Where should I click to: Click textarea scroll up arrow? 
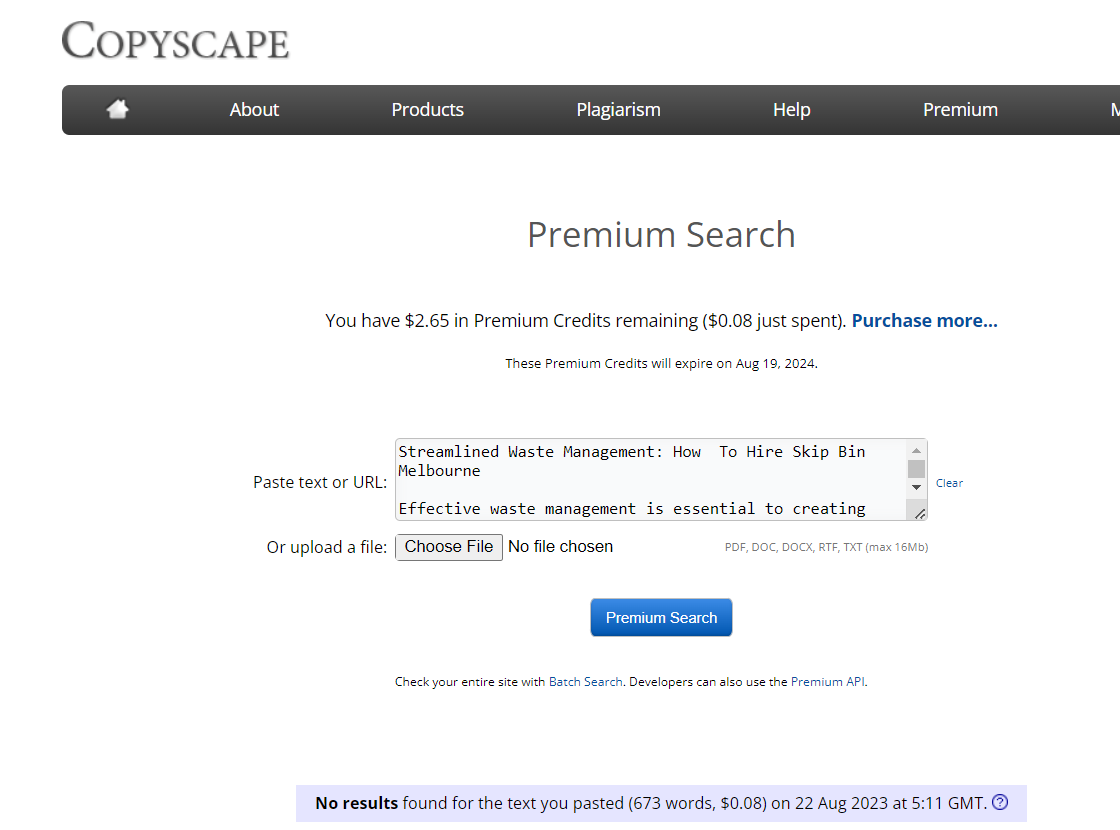[x=916, y=451]
